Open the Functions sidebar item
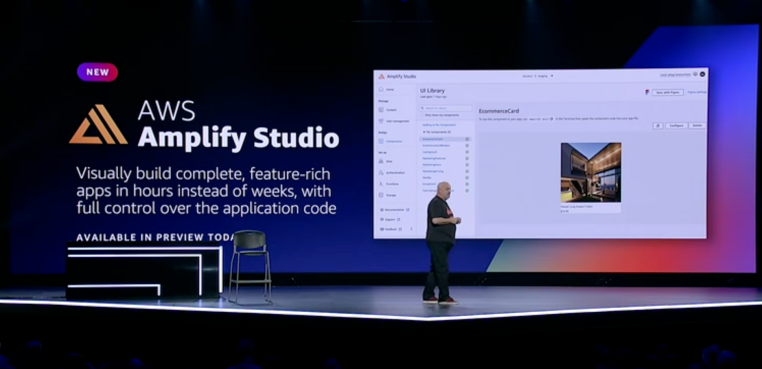This screenshot has width=762, height=369. (x=389, y=184)
